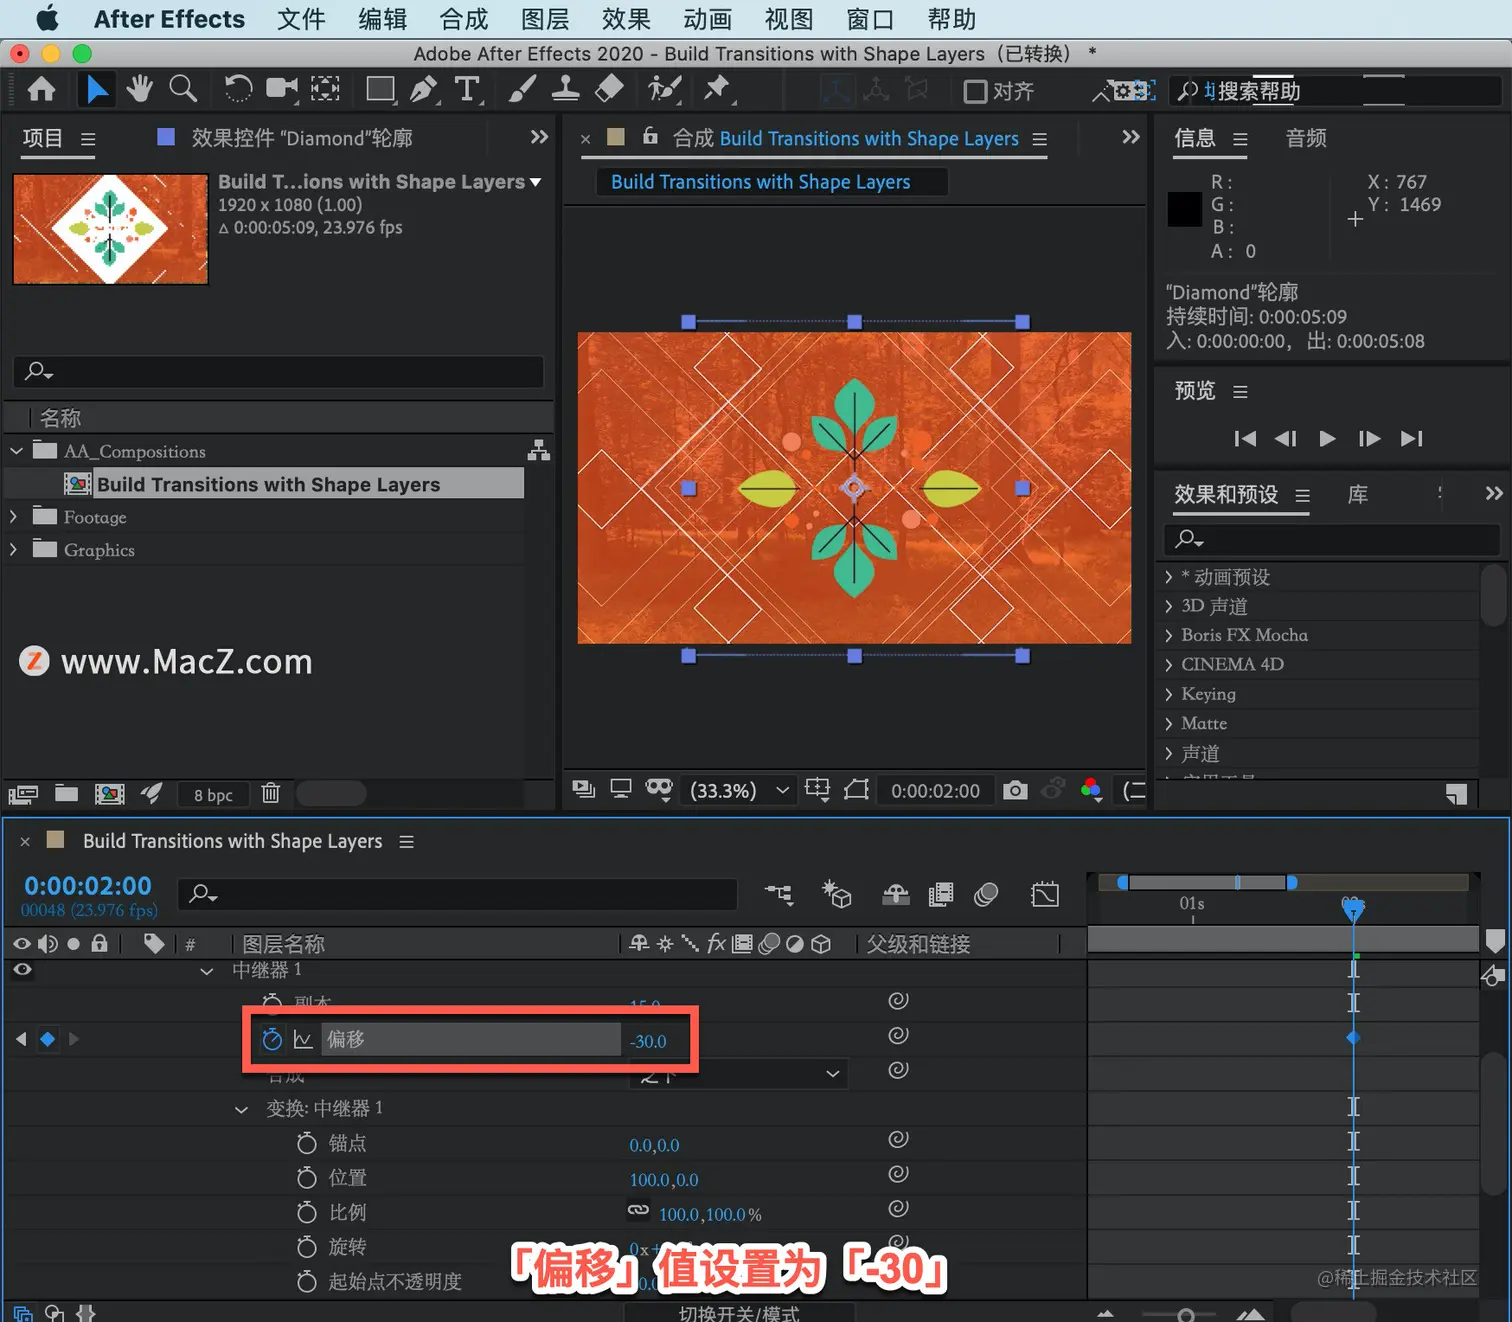Toggle the 偏移 keyframe diamond at current time
1512x1322 pixels.
click(47, 1039)
